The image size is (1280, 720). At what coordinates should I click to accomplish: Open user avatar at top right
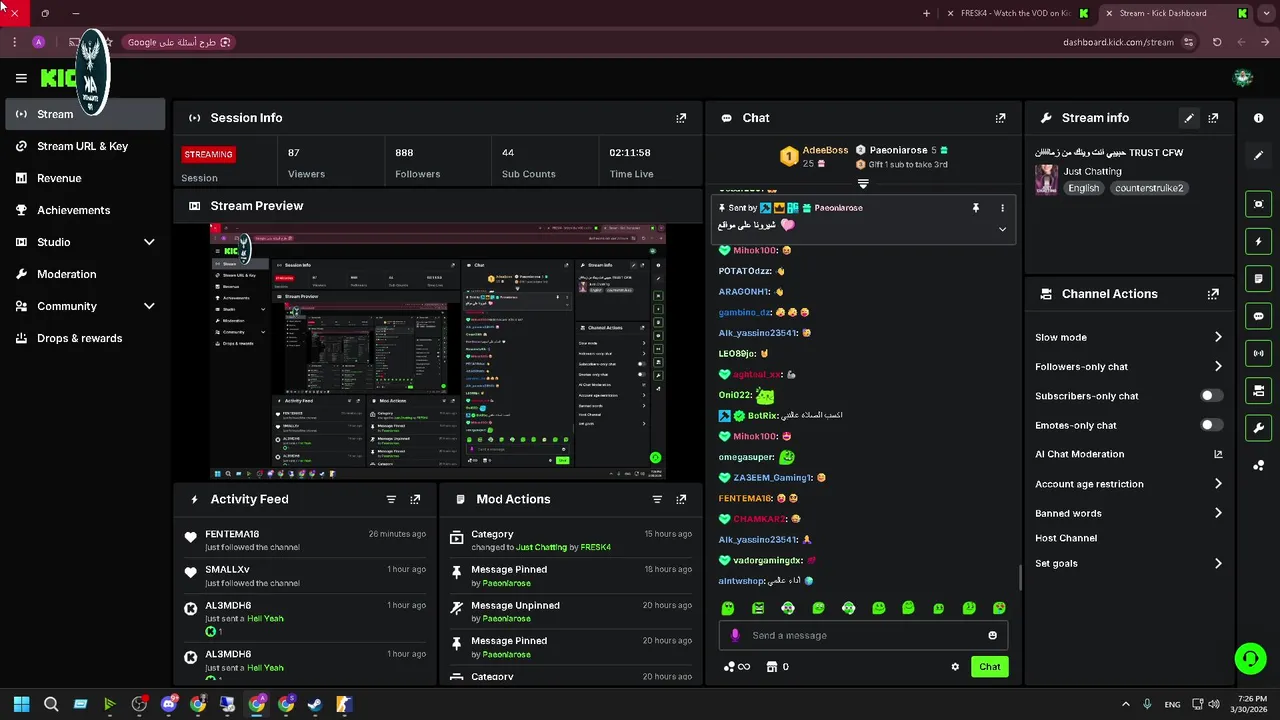click(x=1243, y=78)
